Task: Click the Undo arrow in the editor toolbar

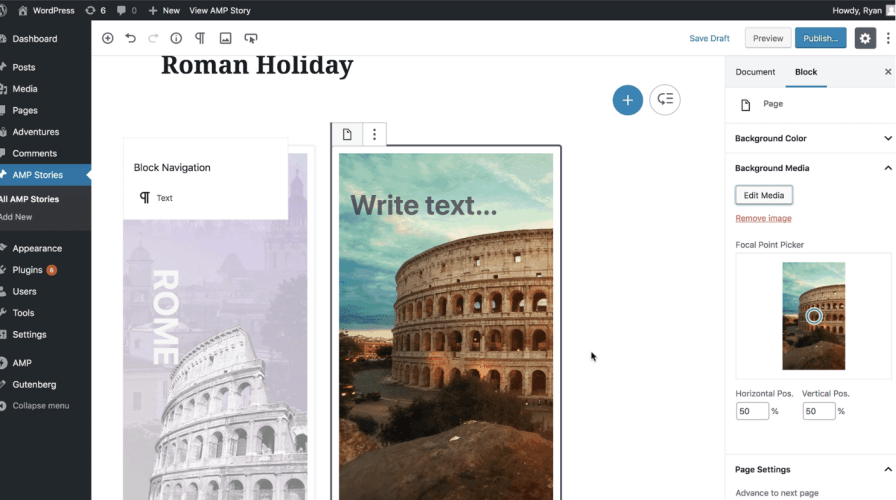Action: click(x=130, y=38)
